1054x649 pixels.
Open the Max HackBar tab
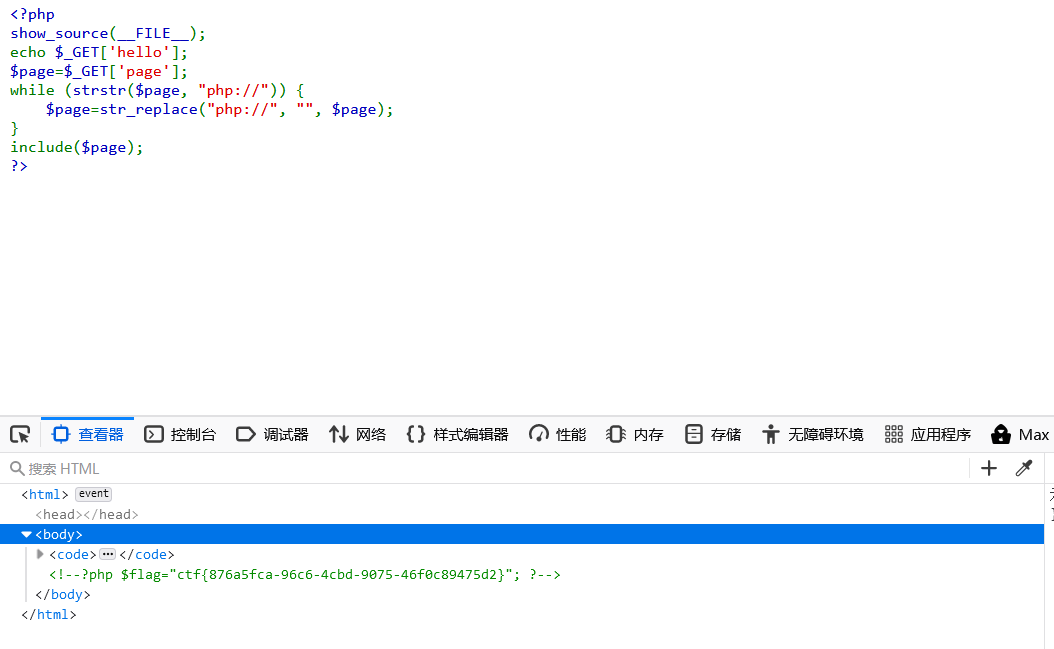click(x=1020, y=435)
